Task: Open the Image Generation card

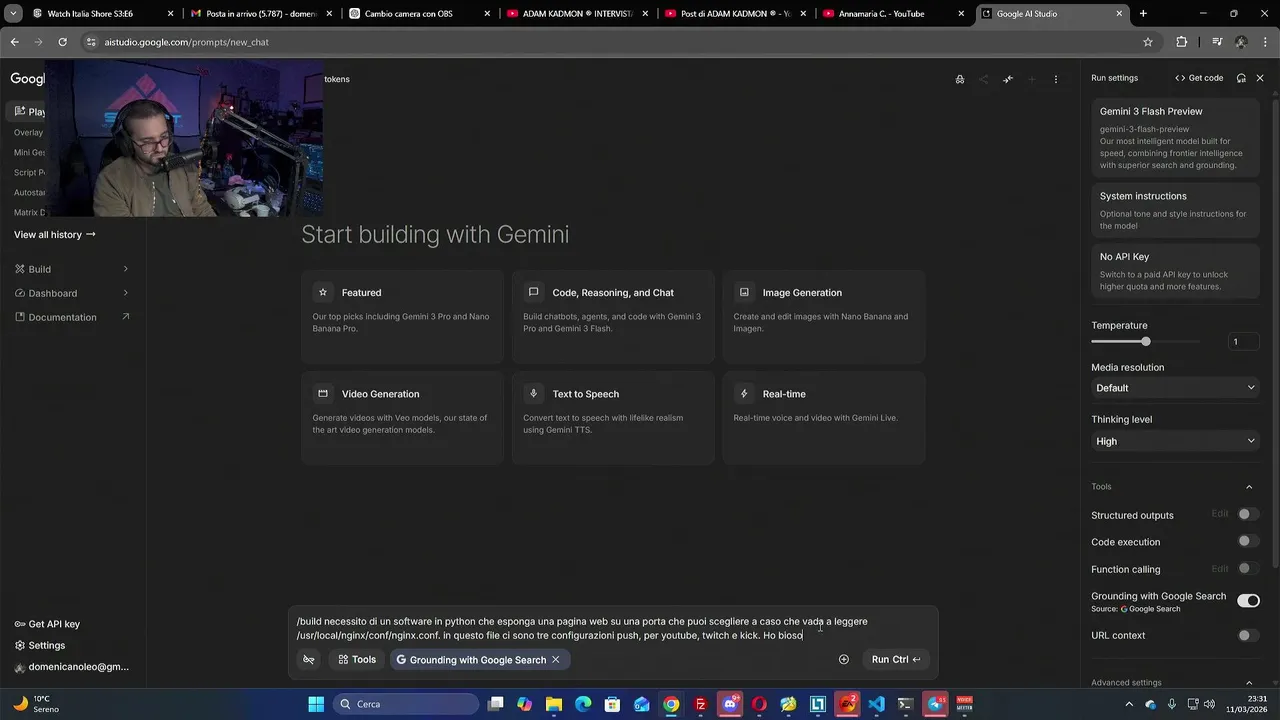Action: click(824, 316)
